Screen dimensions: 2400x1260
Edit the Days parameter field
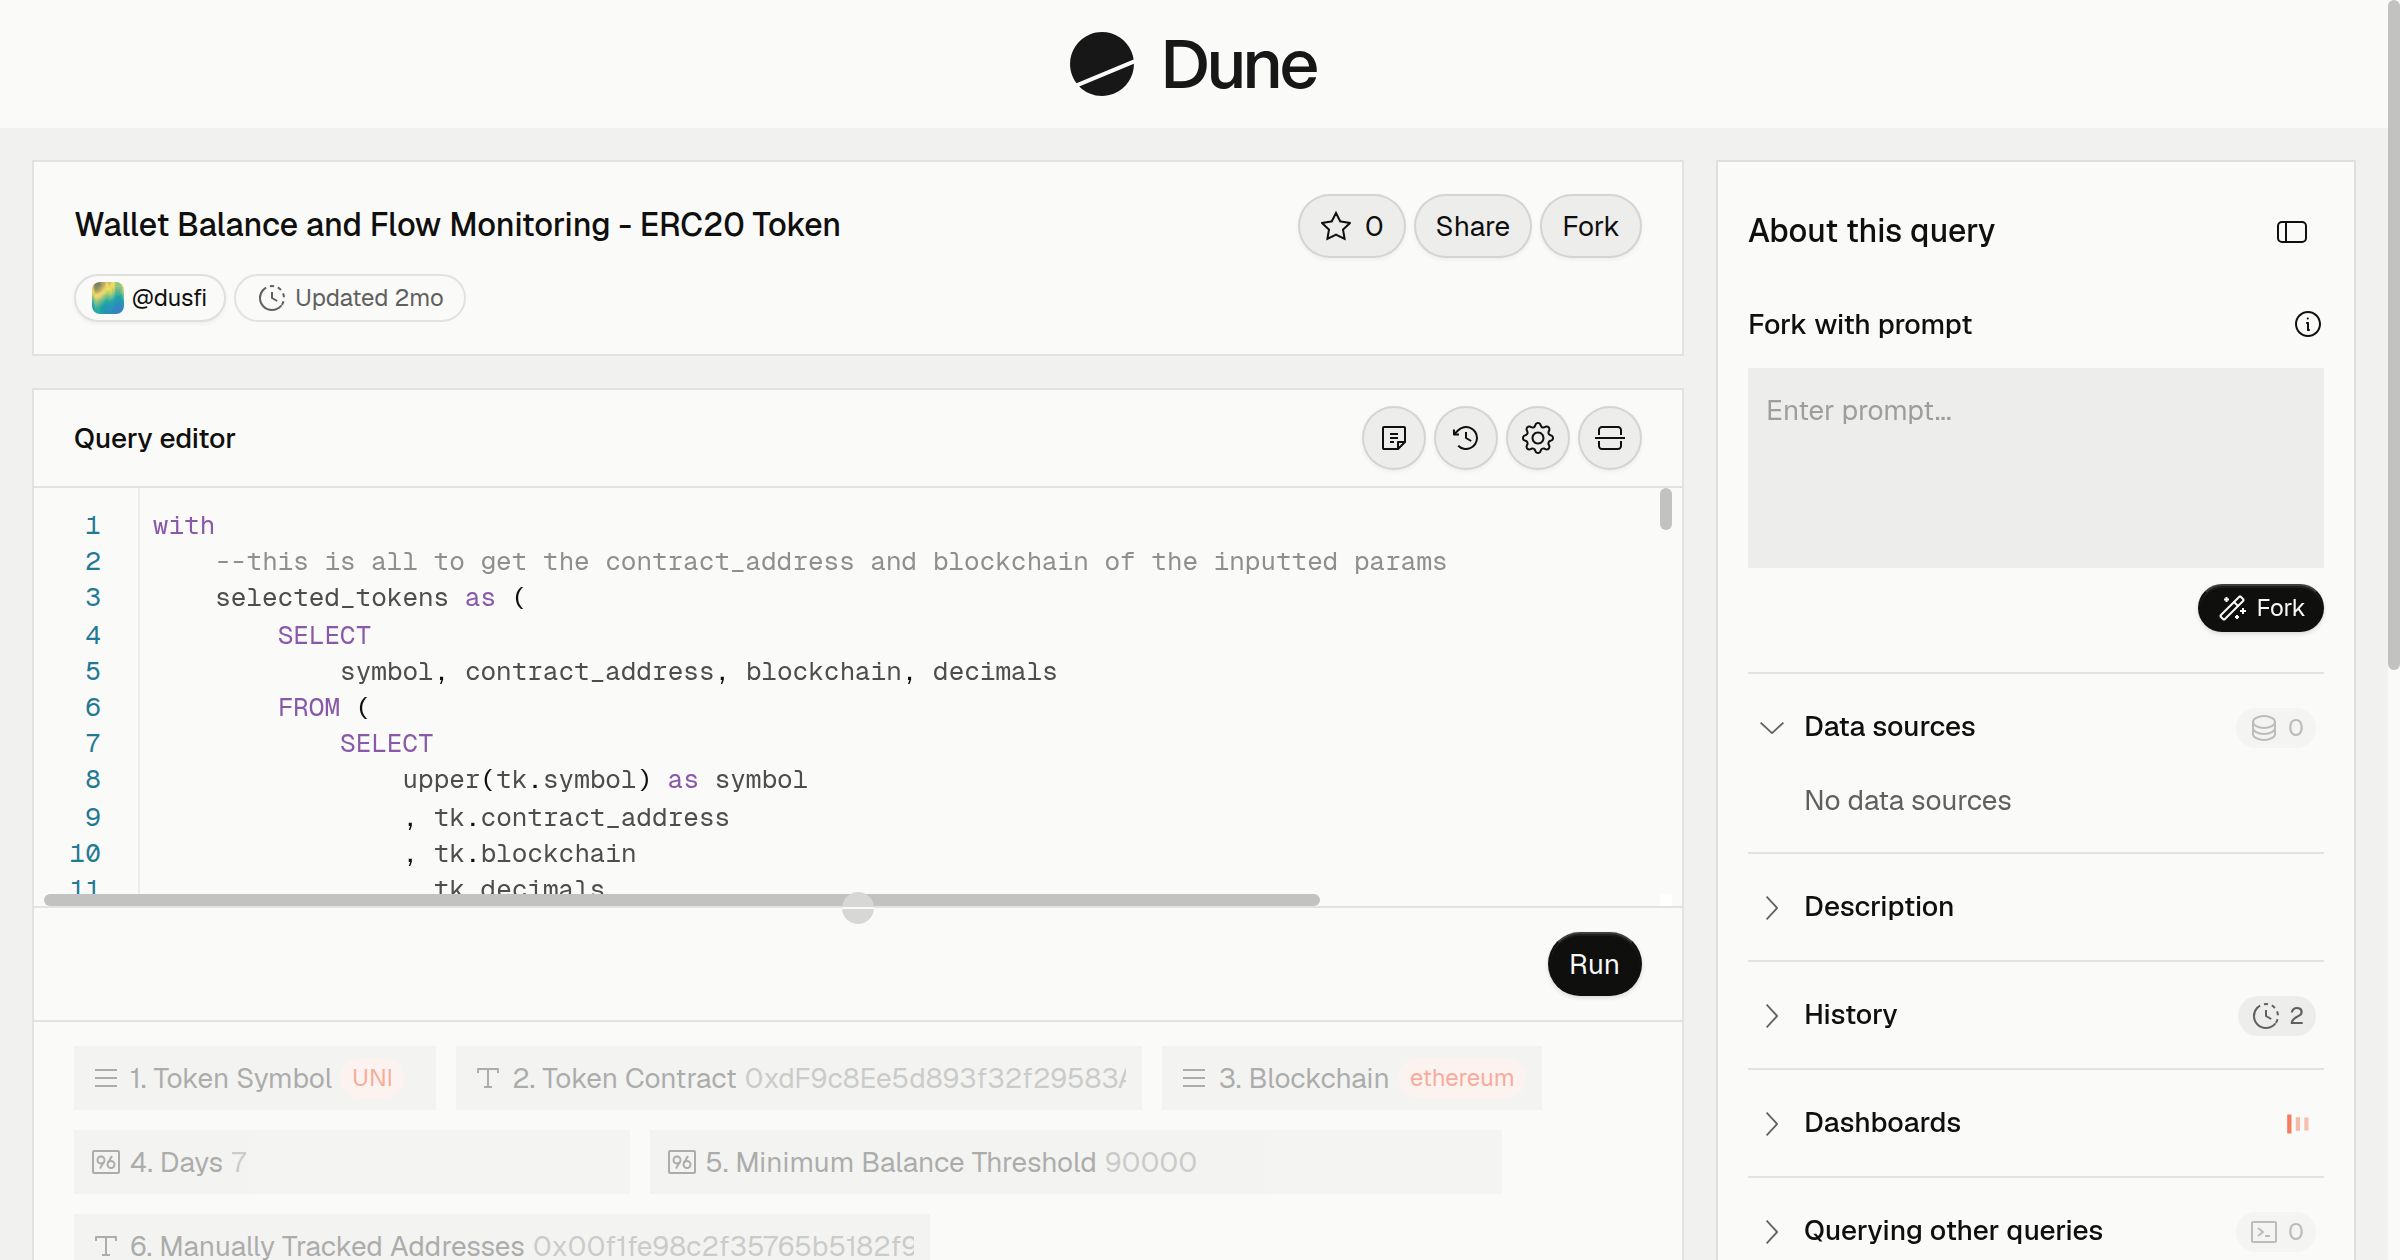point(352,1162)
